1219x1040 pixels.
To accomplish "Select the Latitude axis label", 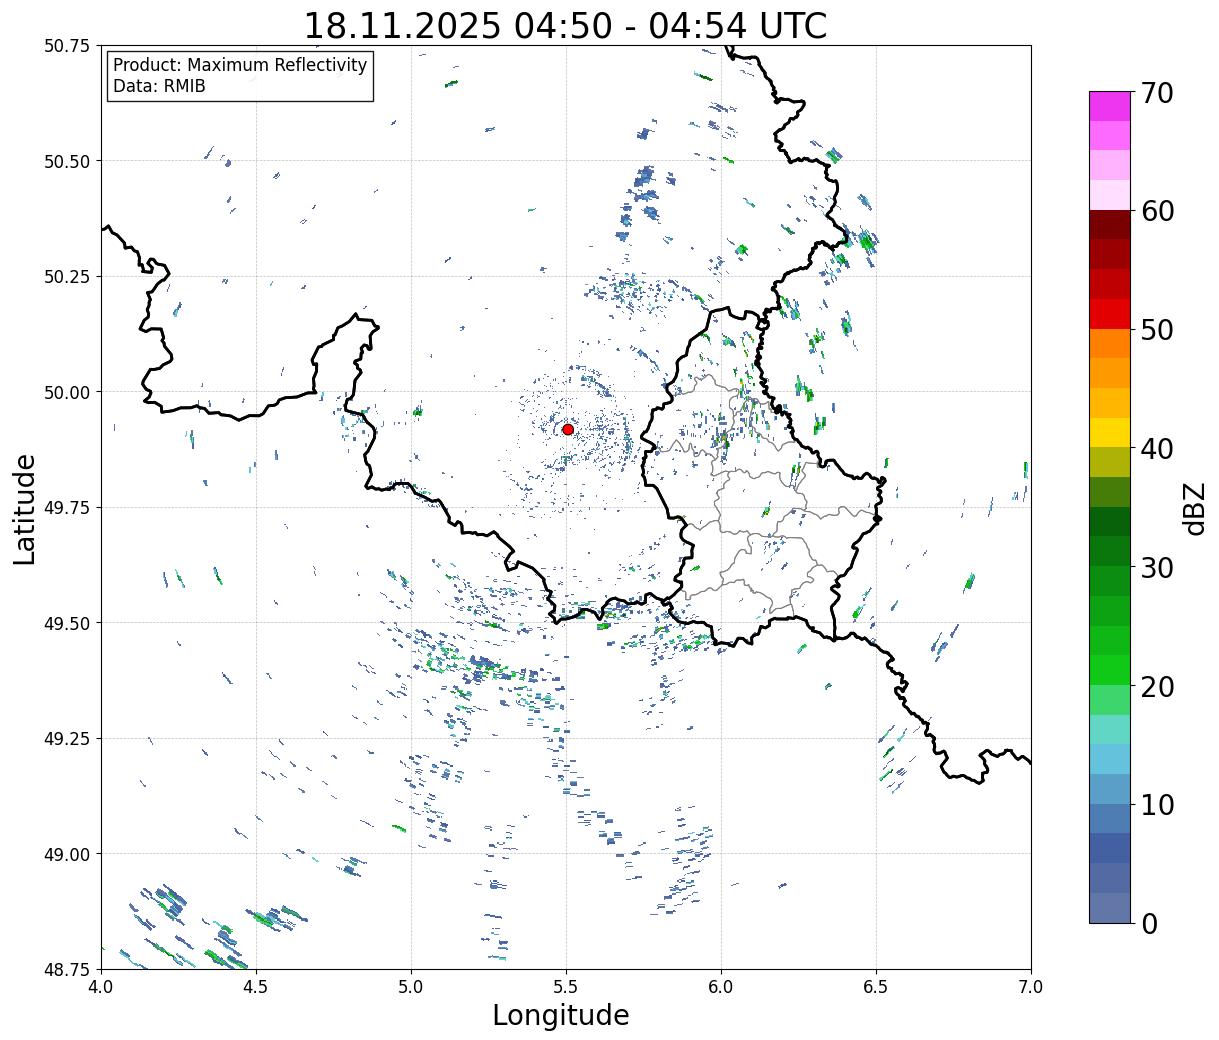I will tap(25, 508).
